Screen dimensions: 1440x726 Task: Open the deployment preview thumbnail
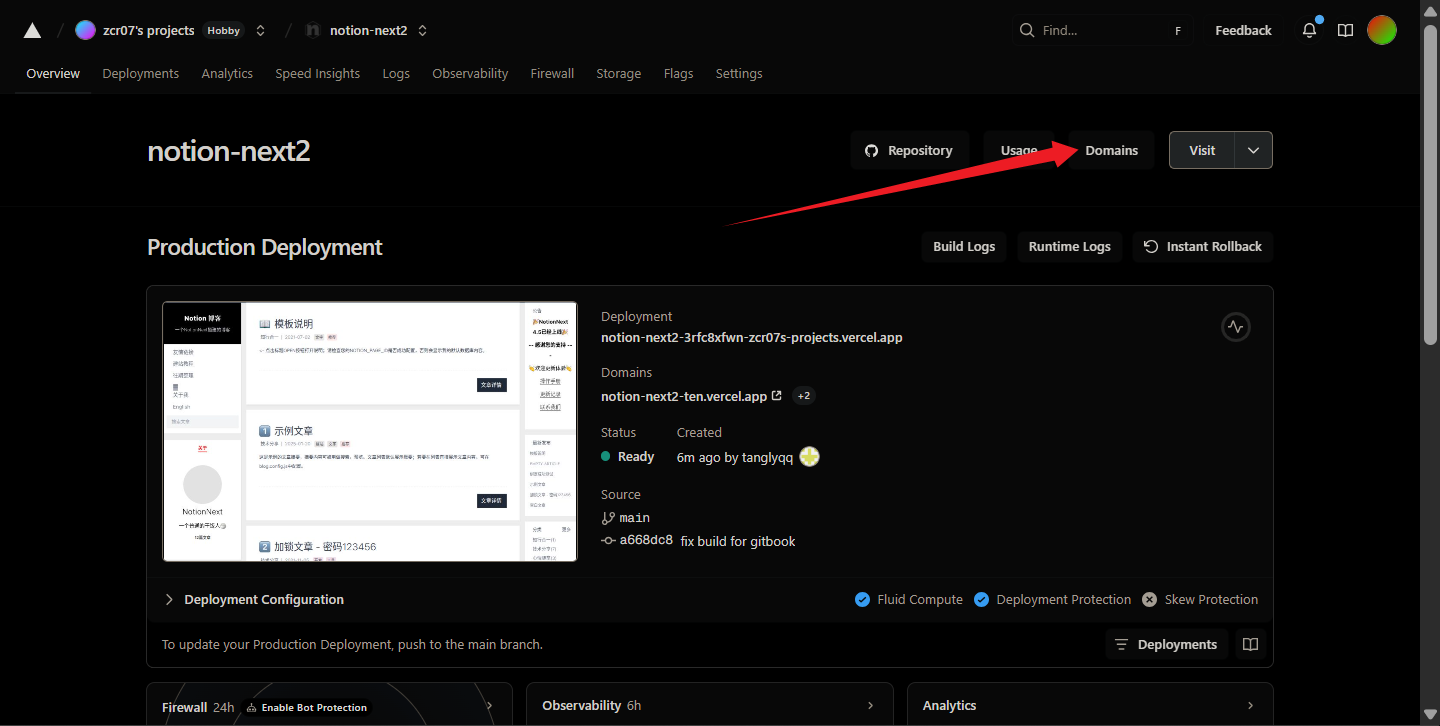(x=370, y=431)
